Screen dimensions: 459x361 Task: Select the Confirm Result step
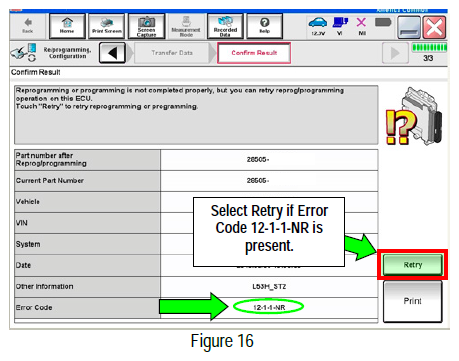tap(254, 53)
